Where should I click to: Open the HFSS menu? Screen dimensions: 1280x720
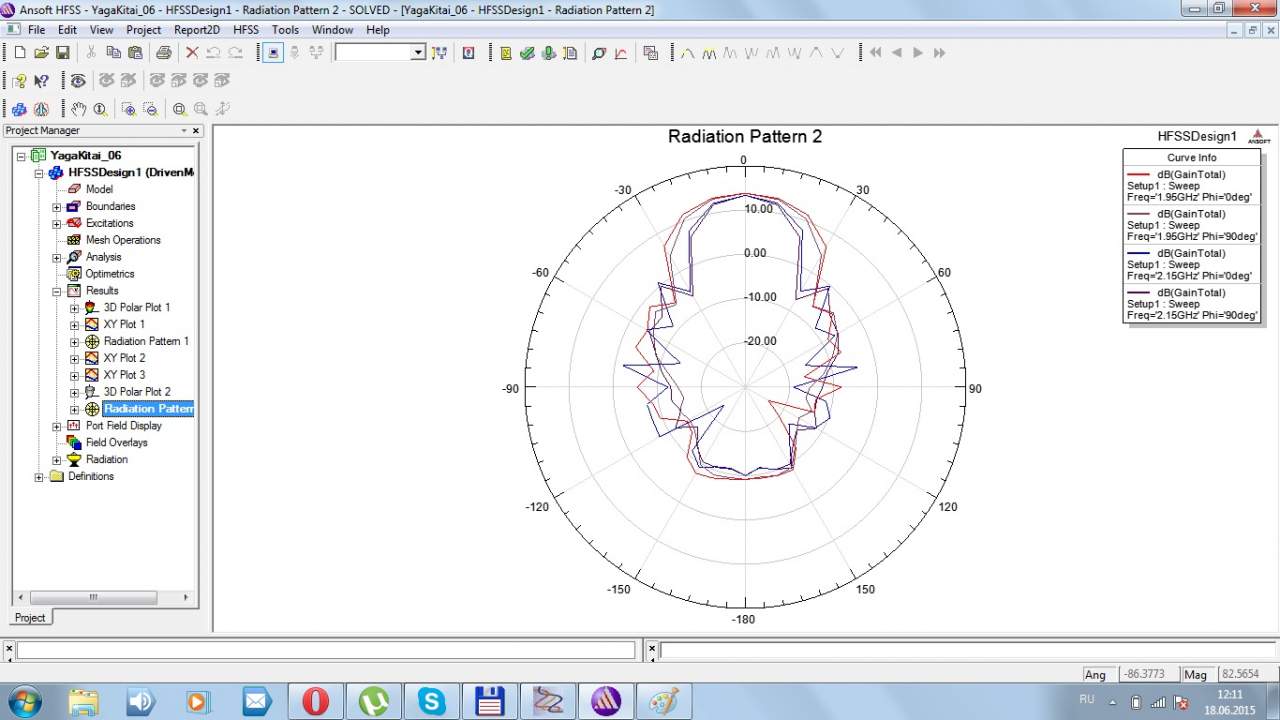pos(245,30)
